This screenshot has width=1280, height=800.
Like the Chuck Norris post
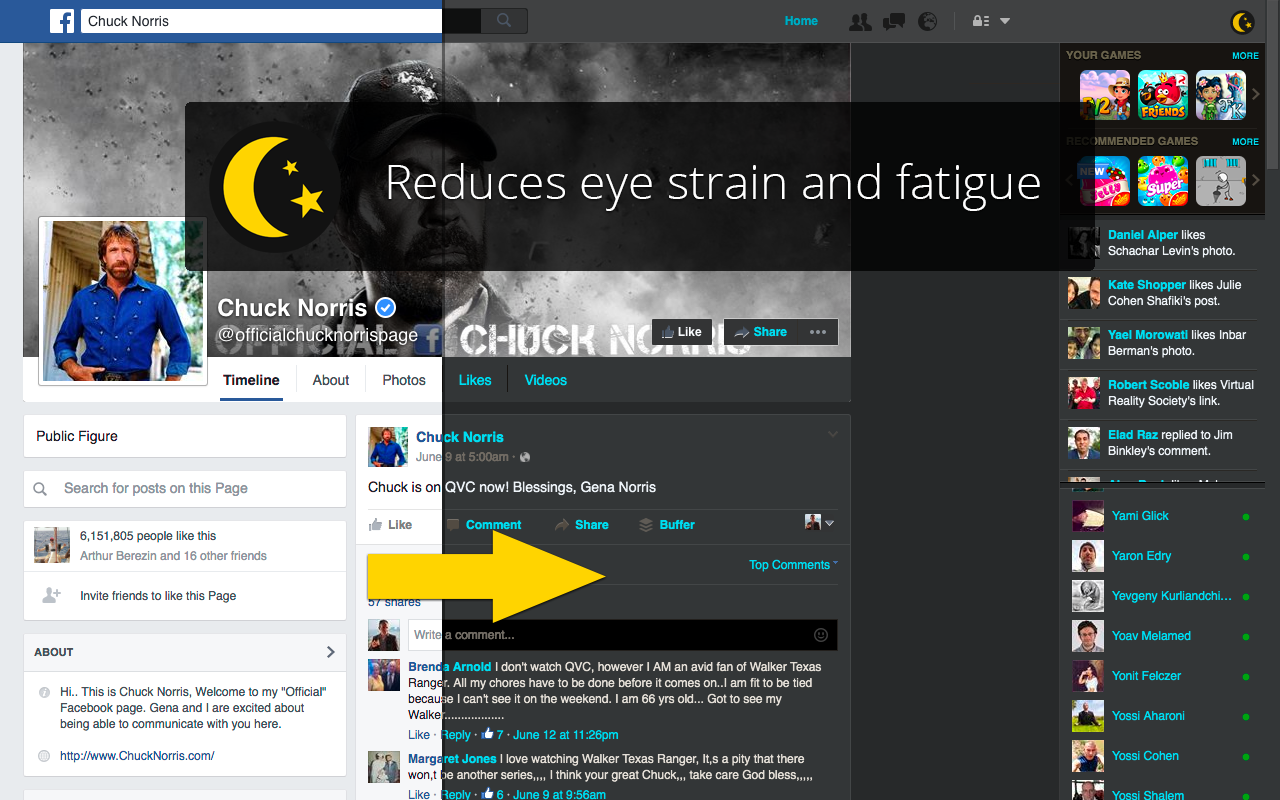390,525
